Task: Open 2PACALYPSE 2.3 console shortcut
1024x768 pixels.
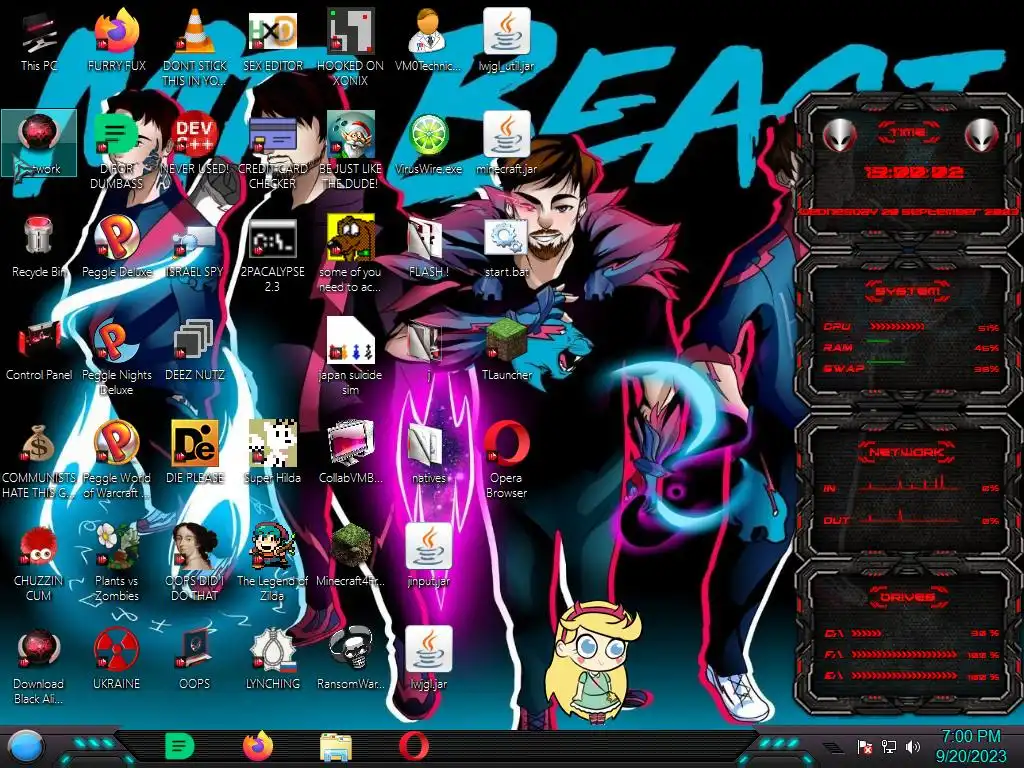Action: click(x=272, y=253)
